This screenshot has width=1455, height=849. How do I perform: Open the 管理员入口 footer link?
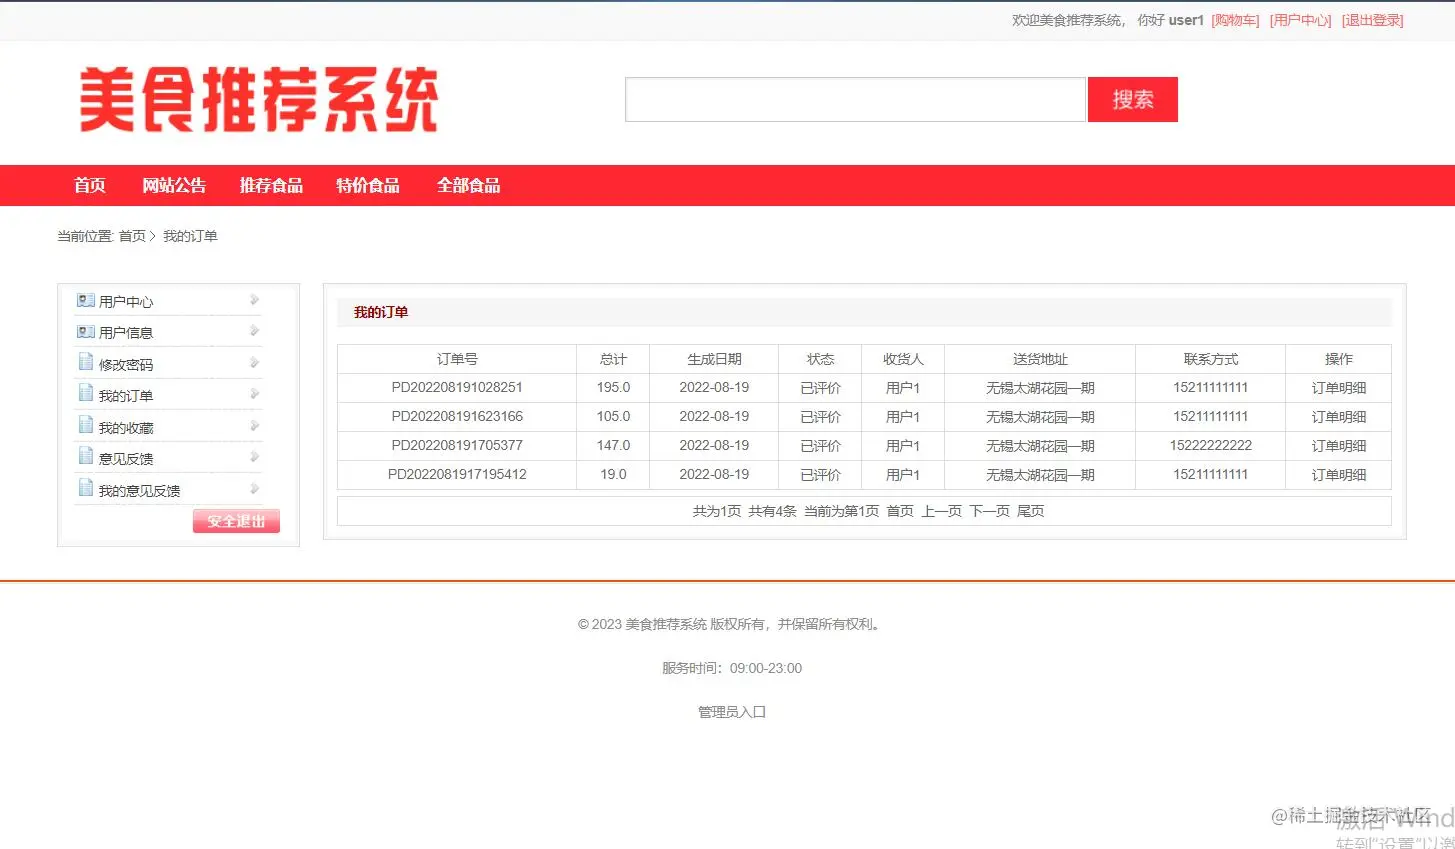(x=732, y=712)
